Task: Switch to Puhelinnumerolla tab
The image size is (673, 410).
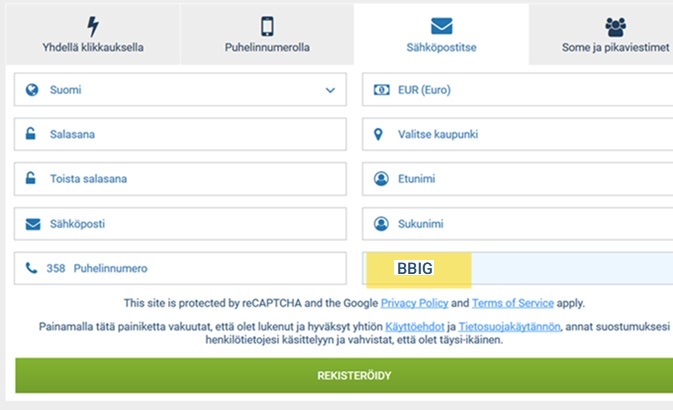Action: [x=267, y=34]
